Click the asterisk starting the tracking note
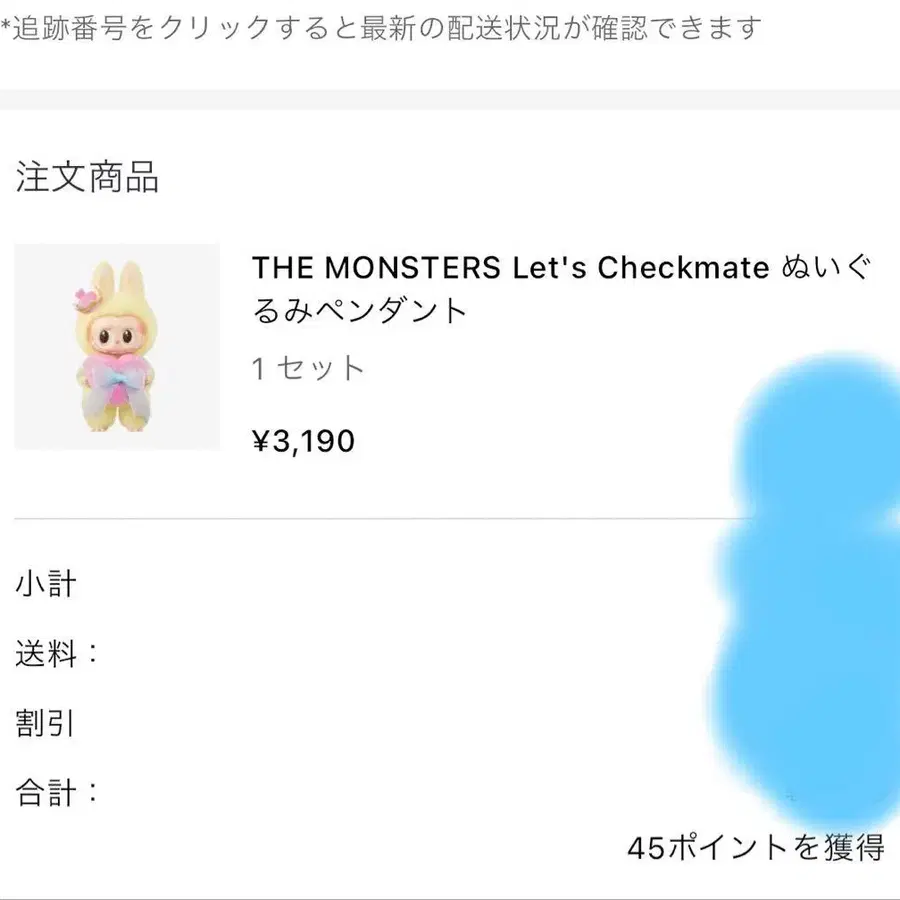 (6, 26)
